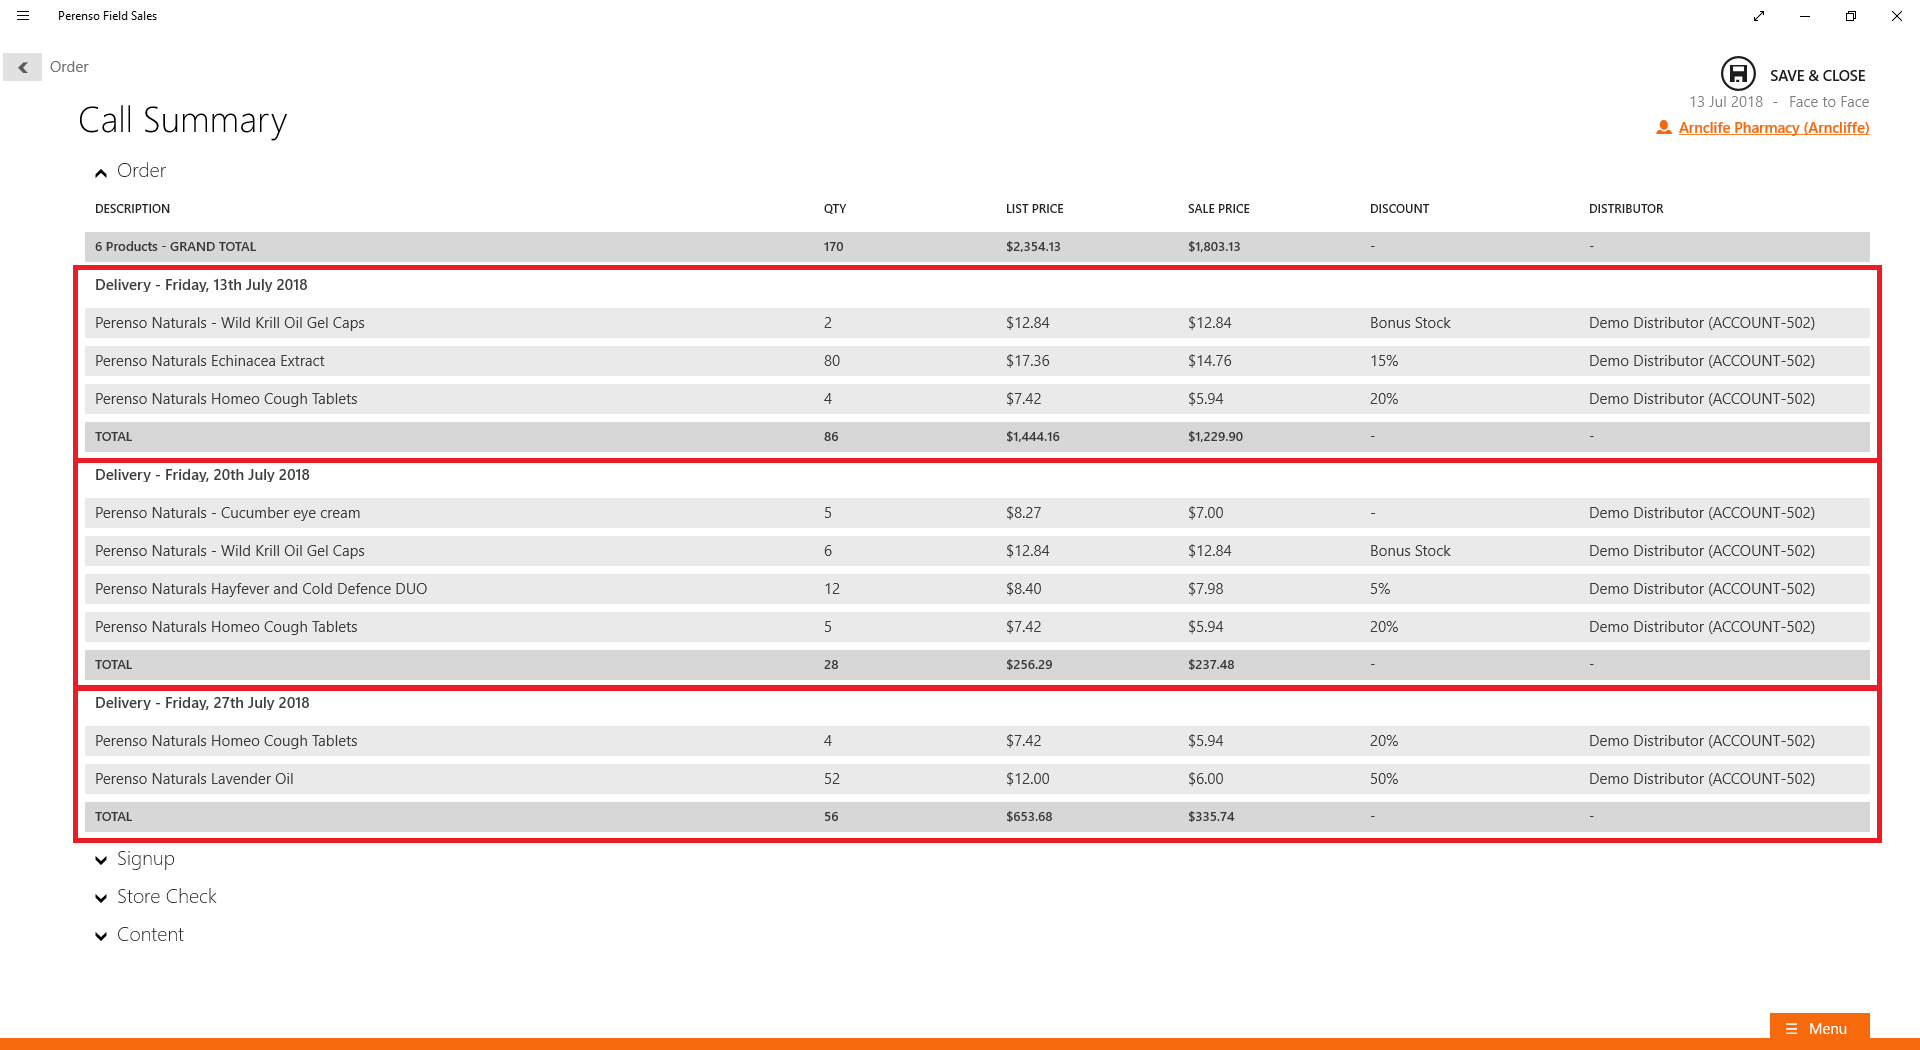Select Perenso Naturals - Cucumber eye cream row
1920x1050 pixels.
click(977, 513)
